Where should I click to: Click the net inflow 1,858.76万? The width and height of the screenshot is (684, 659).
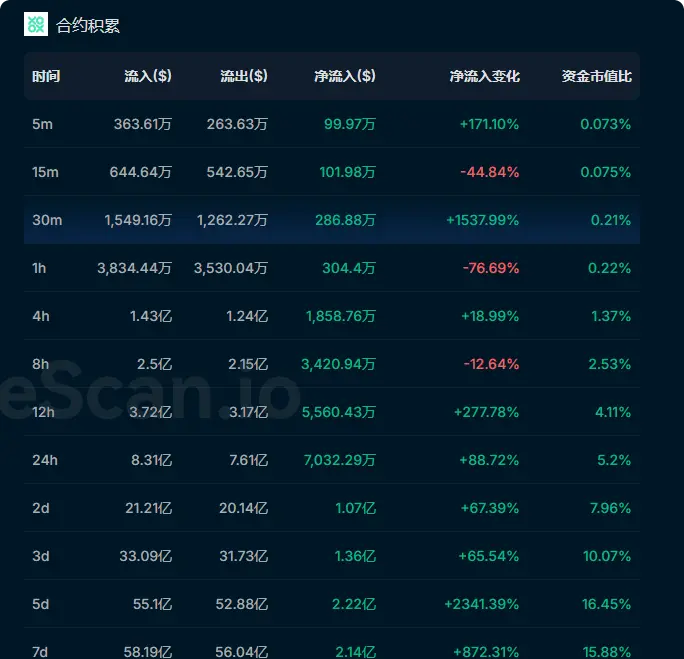click(341, 316)
